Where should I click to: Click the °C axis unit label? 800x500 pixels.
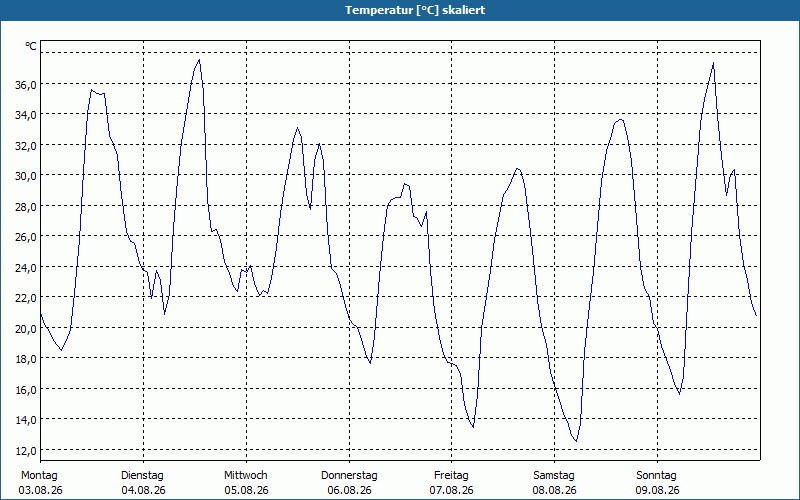[x=31, y=46]
